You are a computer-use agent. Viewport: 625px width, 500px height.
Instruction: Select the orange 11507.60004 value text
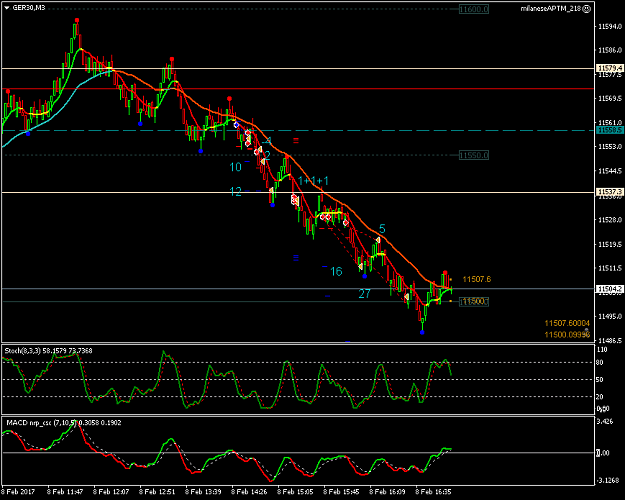pyautogui.click(x=567, y=323)
